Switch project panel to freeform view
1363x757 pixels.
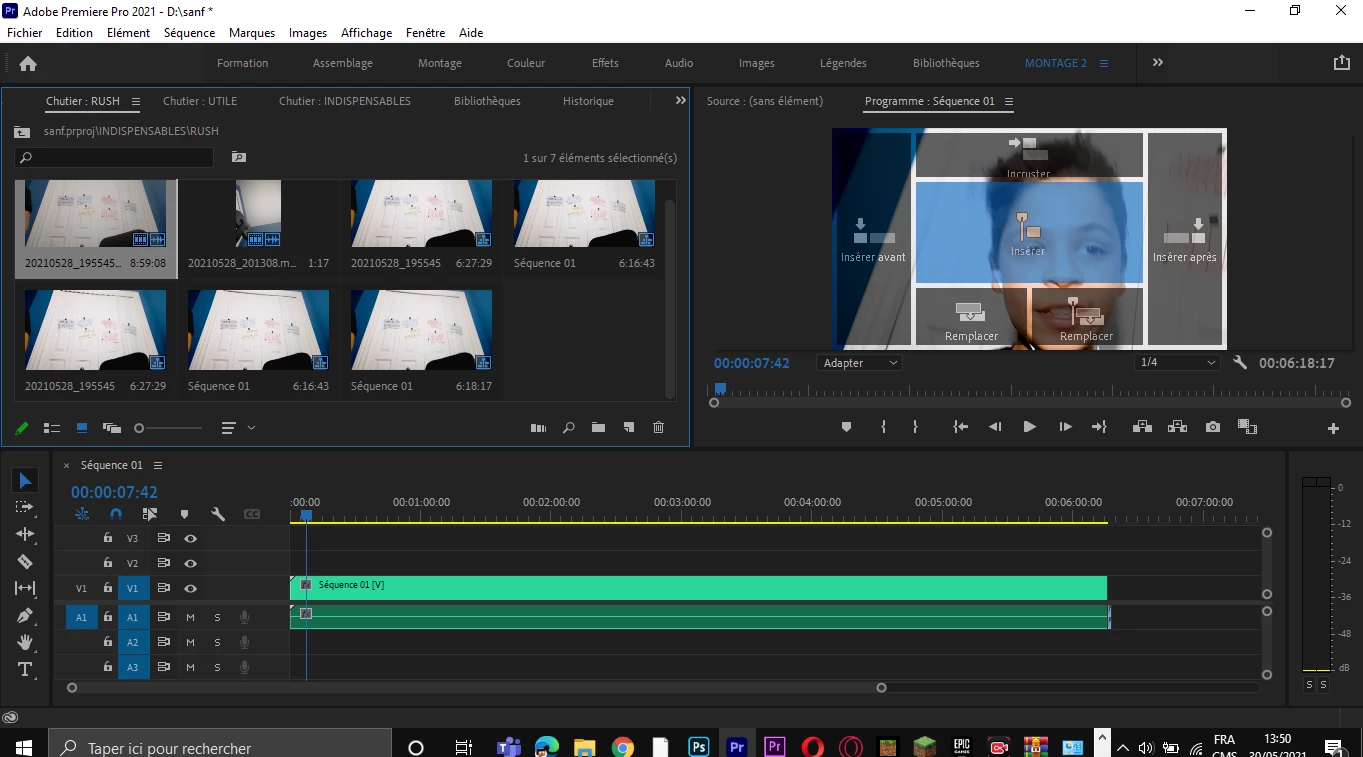111,428
